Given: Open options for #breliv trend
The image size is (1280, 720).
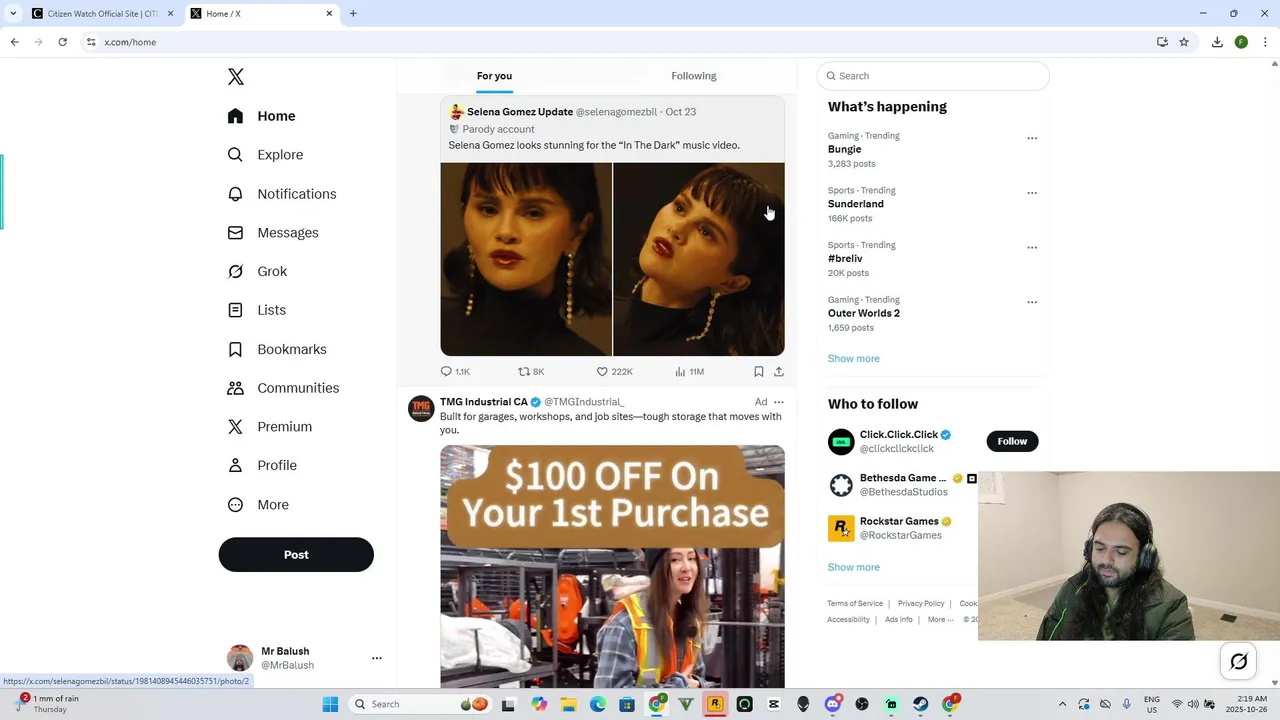Looking at the screenshot, I should pyautogui.click(x=1032, y=247).
